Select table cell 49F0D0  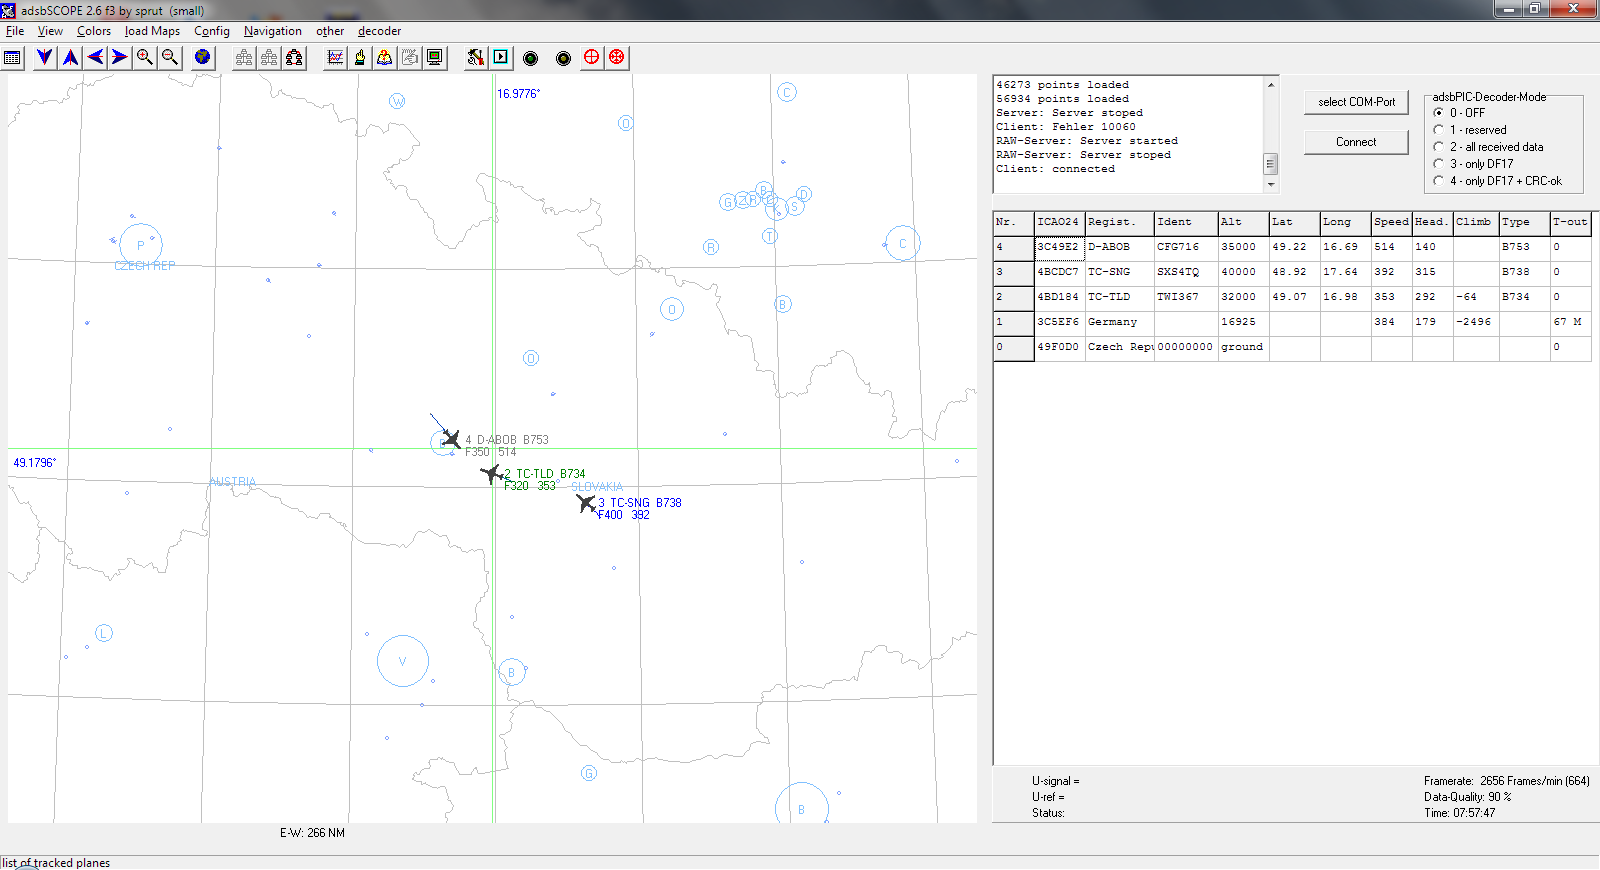1059,348
